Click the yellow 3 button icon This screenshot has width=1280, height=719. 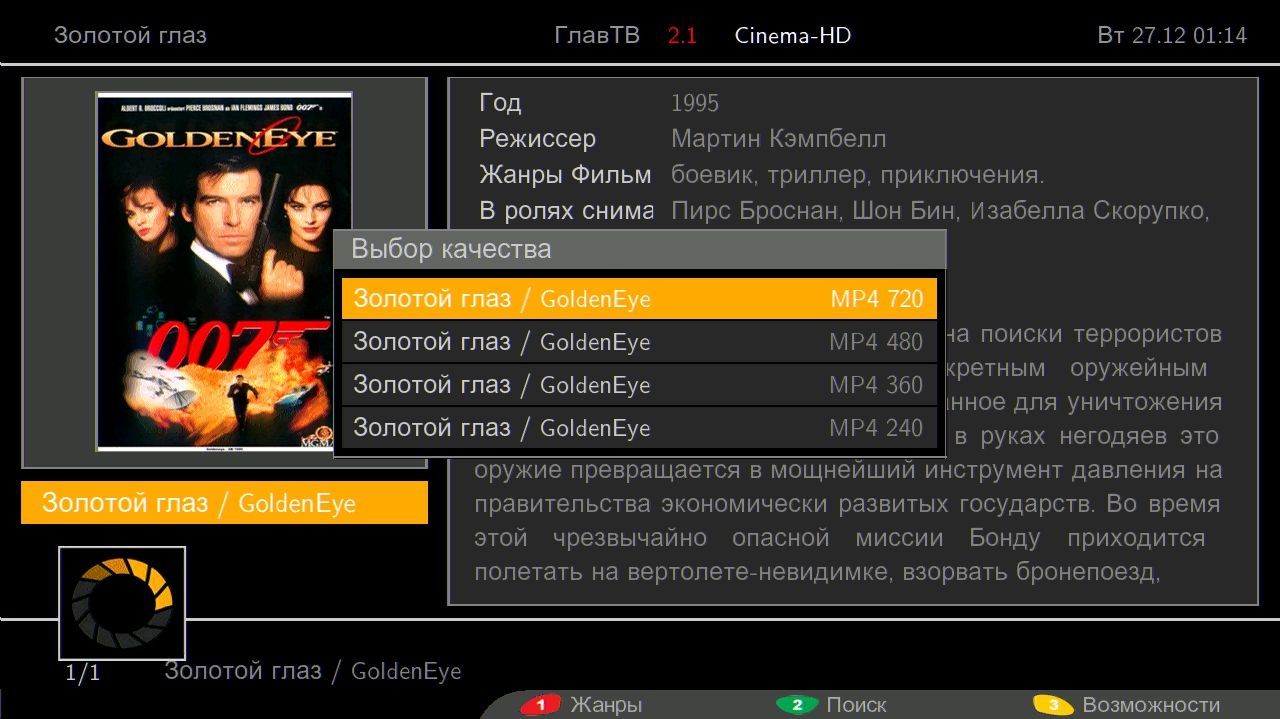[x=1053, y=705]
